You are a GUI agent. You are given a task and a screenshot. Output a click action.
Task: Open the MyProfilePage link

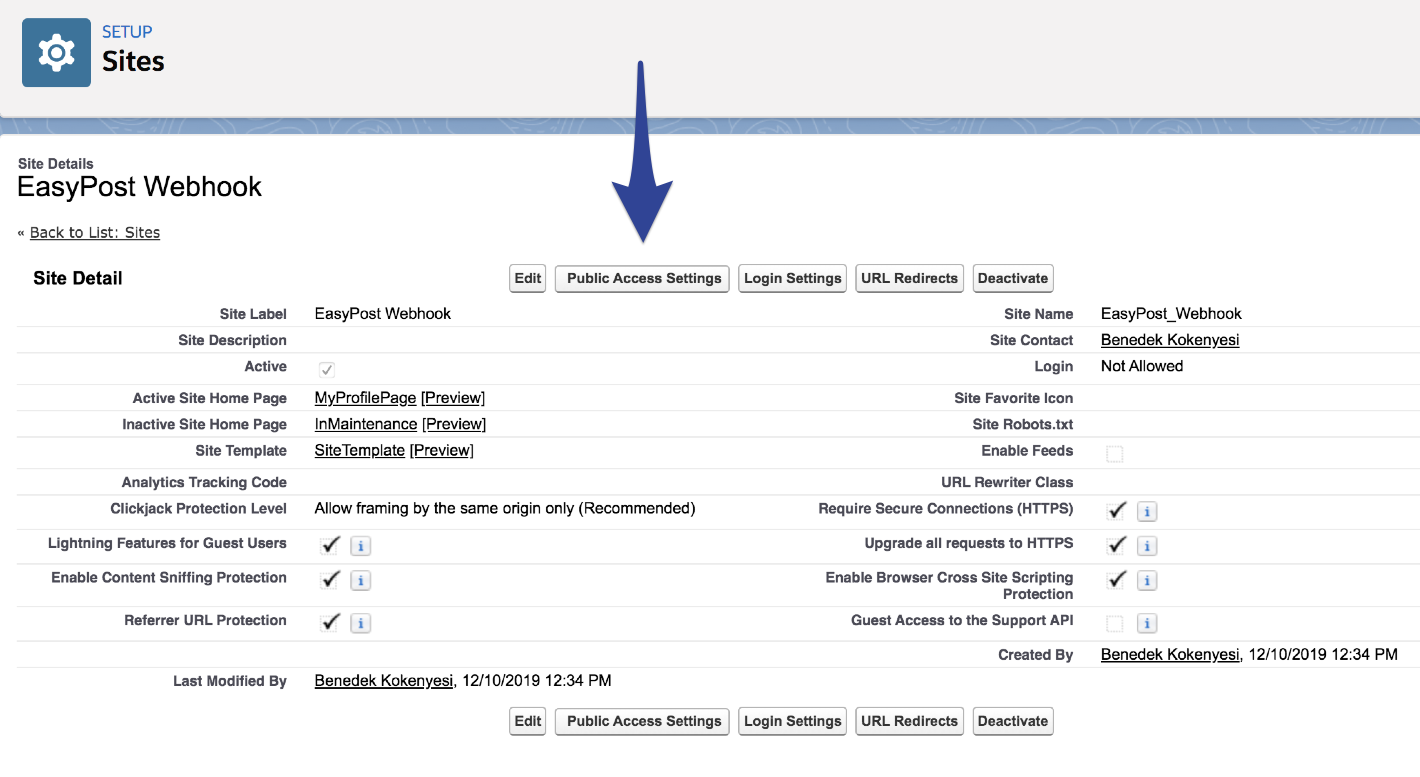[x=365, y=398]
